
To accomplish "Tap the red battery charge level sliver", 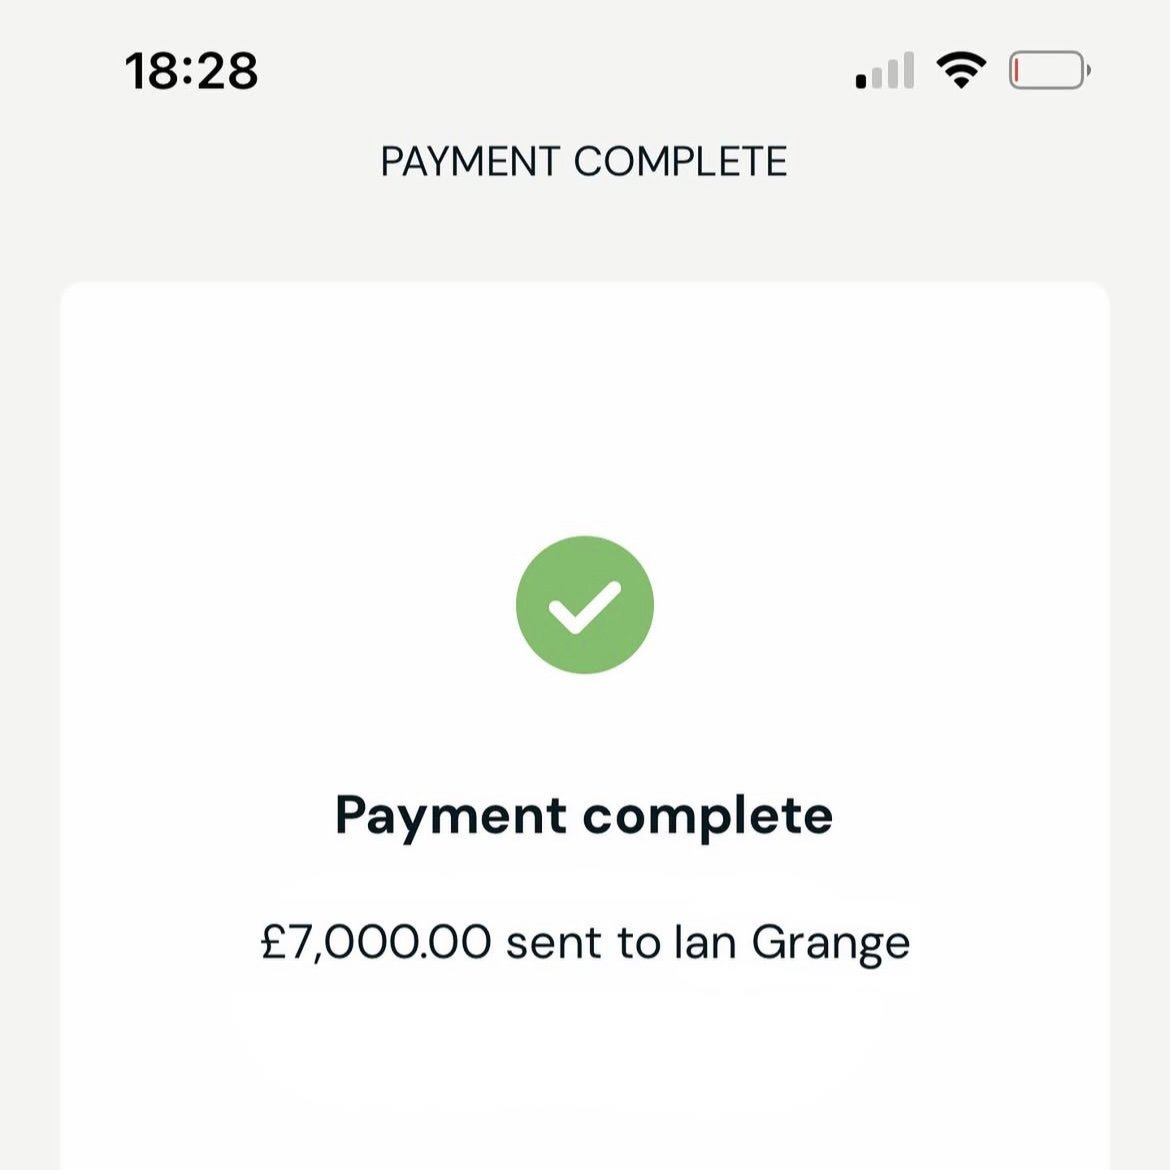I will pyautogui.click(x=1017, y=71).
